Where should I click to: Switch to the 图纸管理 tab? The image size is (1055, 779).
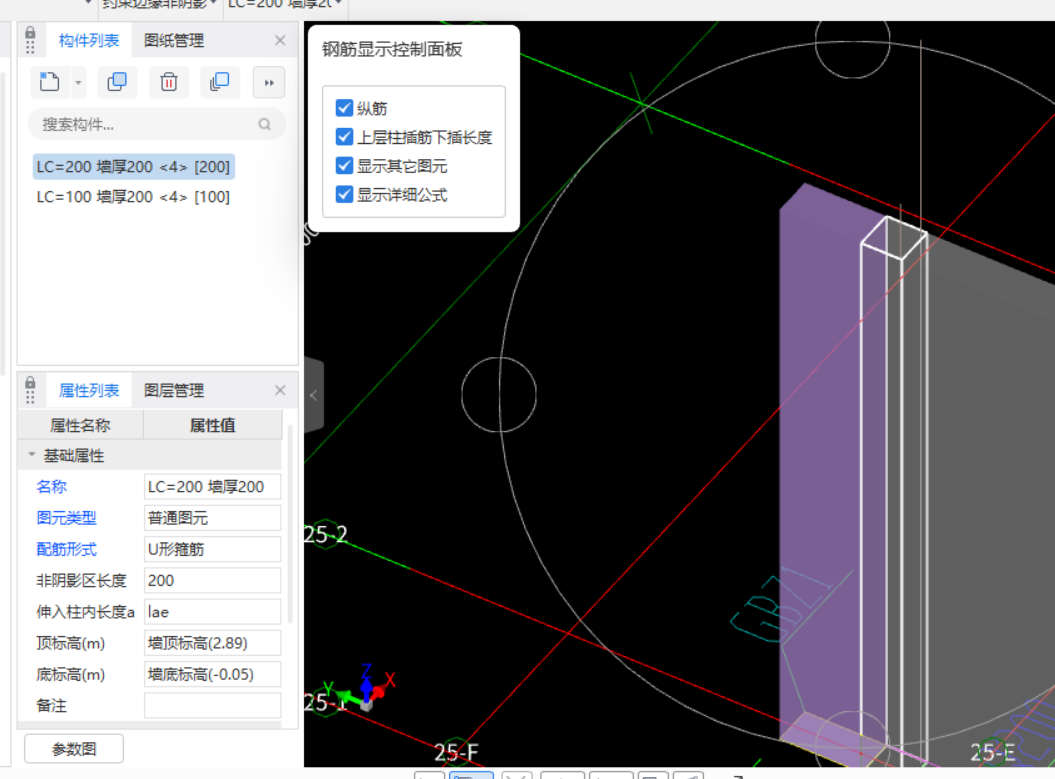pos(174,40)
